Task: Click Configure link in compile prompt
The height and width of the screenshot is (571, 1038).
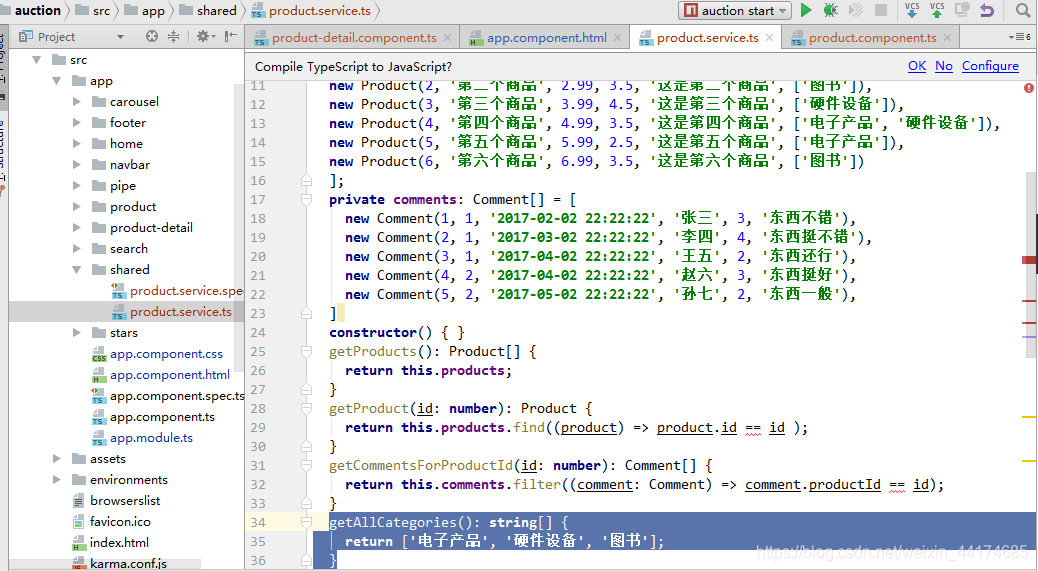Action: [x=990, y=66]
